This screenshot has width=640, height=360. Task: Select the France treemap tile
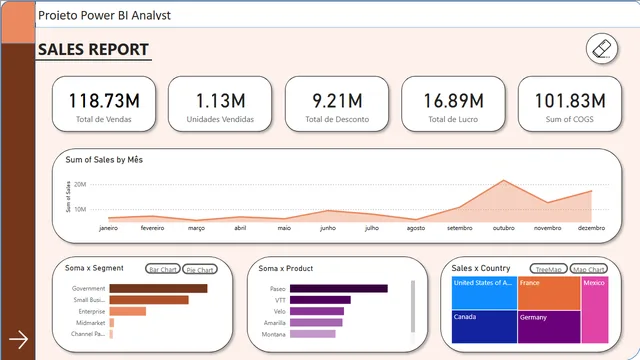(549, 293)
